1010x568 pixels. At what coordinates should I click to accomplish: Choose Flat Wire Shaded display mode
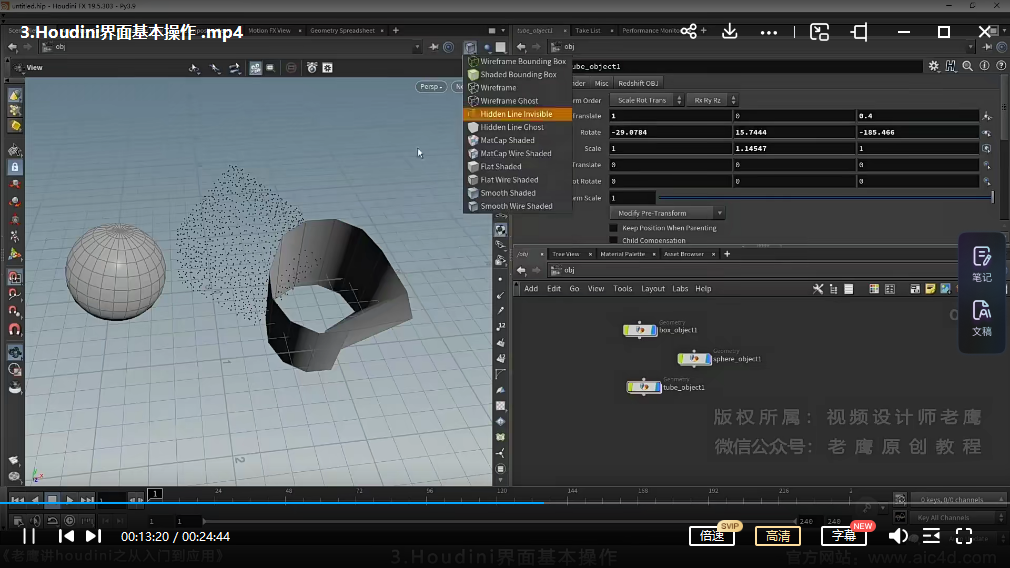517,180
